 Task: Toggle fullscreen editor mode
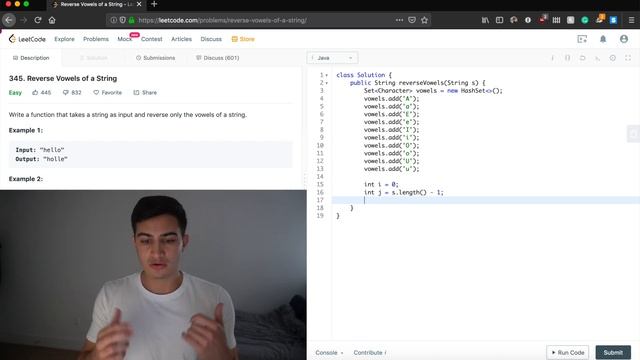[x=628, y=58]
